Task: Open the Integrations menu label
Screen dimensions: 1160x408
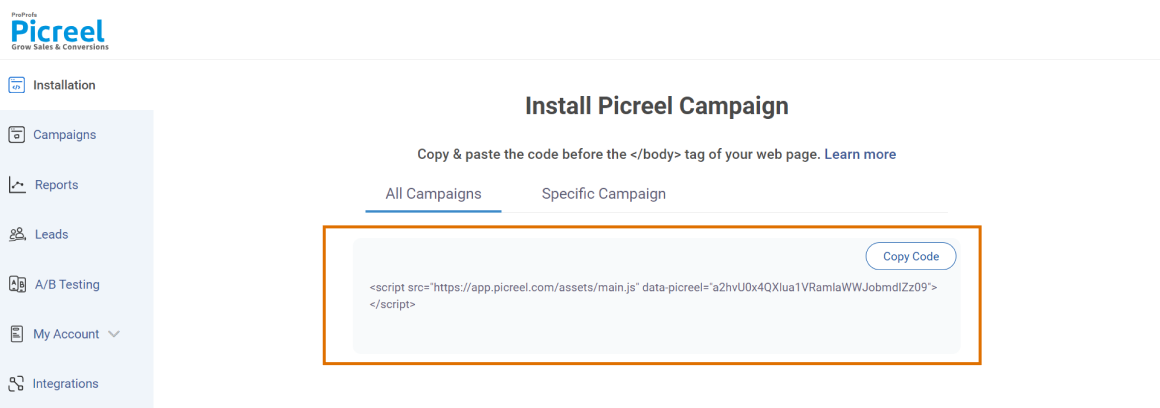Action: click(x=66, y=384)
